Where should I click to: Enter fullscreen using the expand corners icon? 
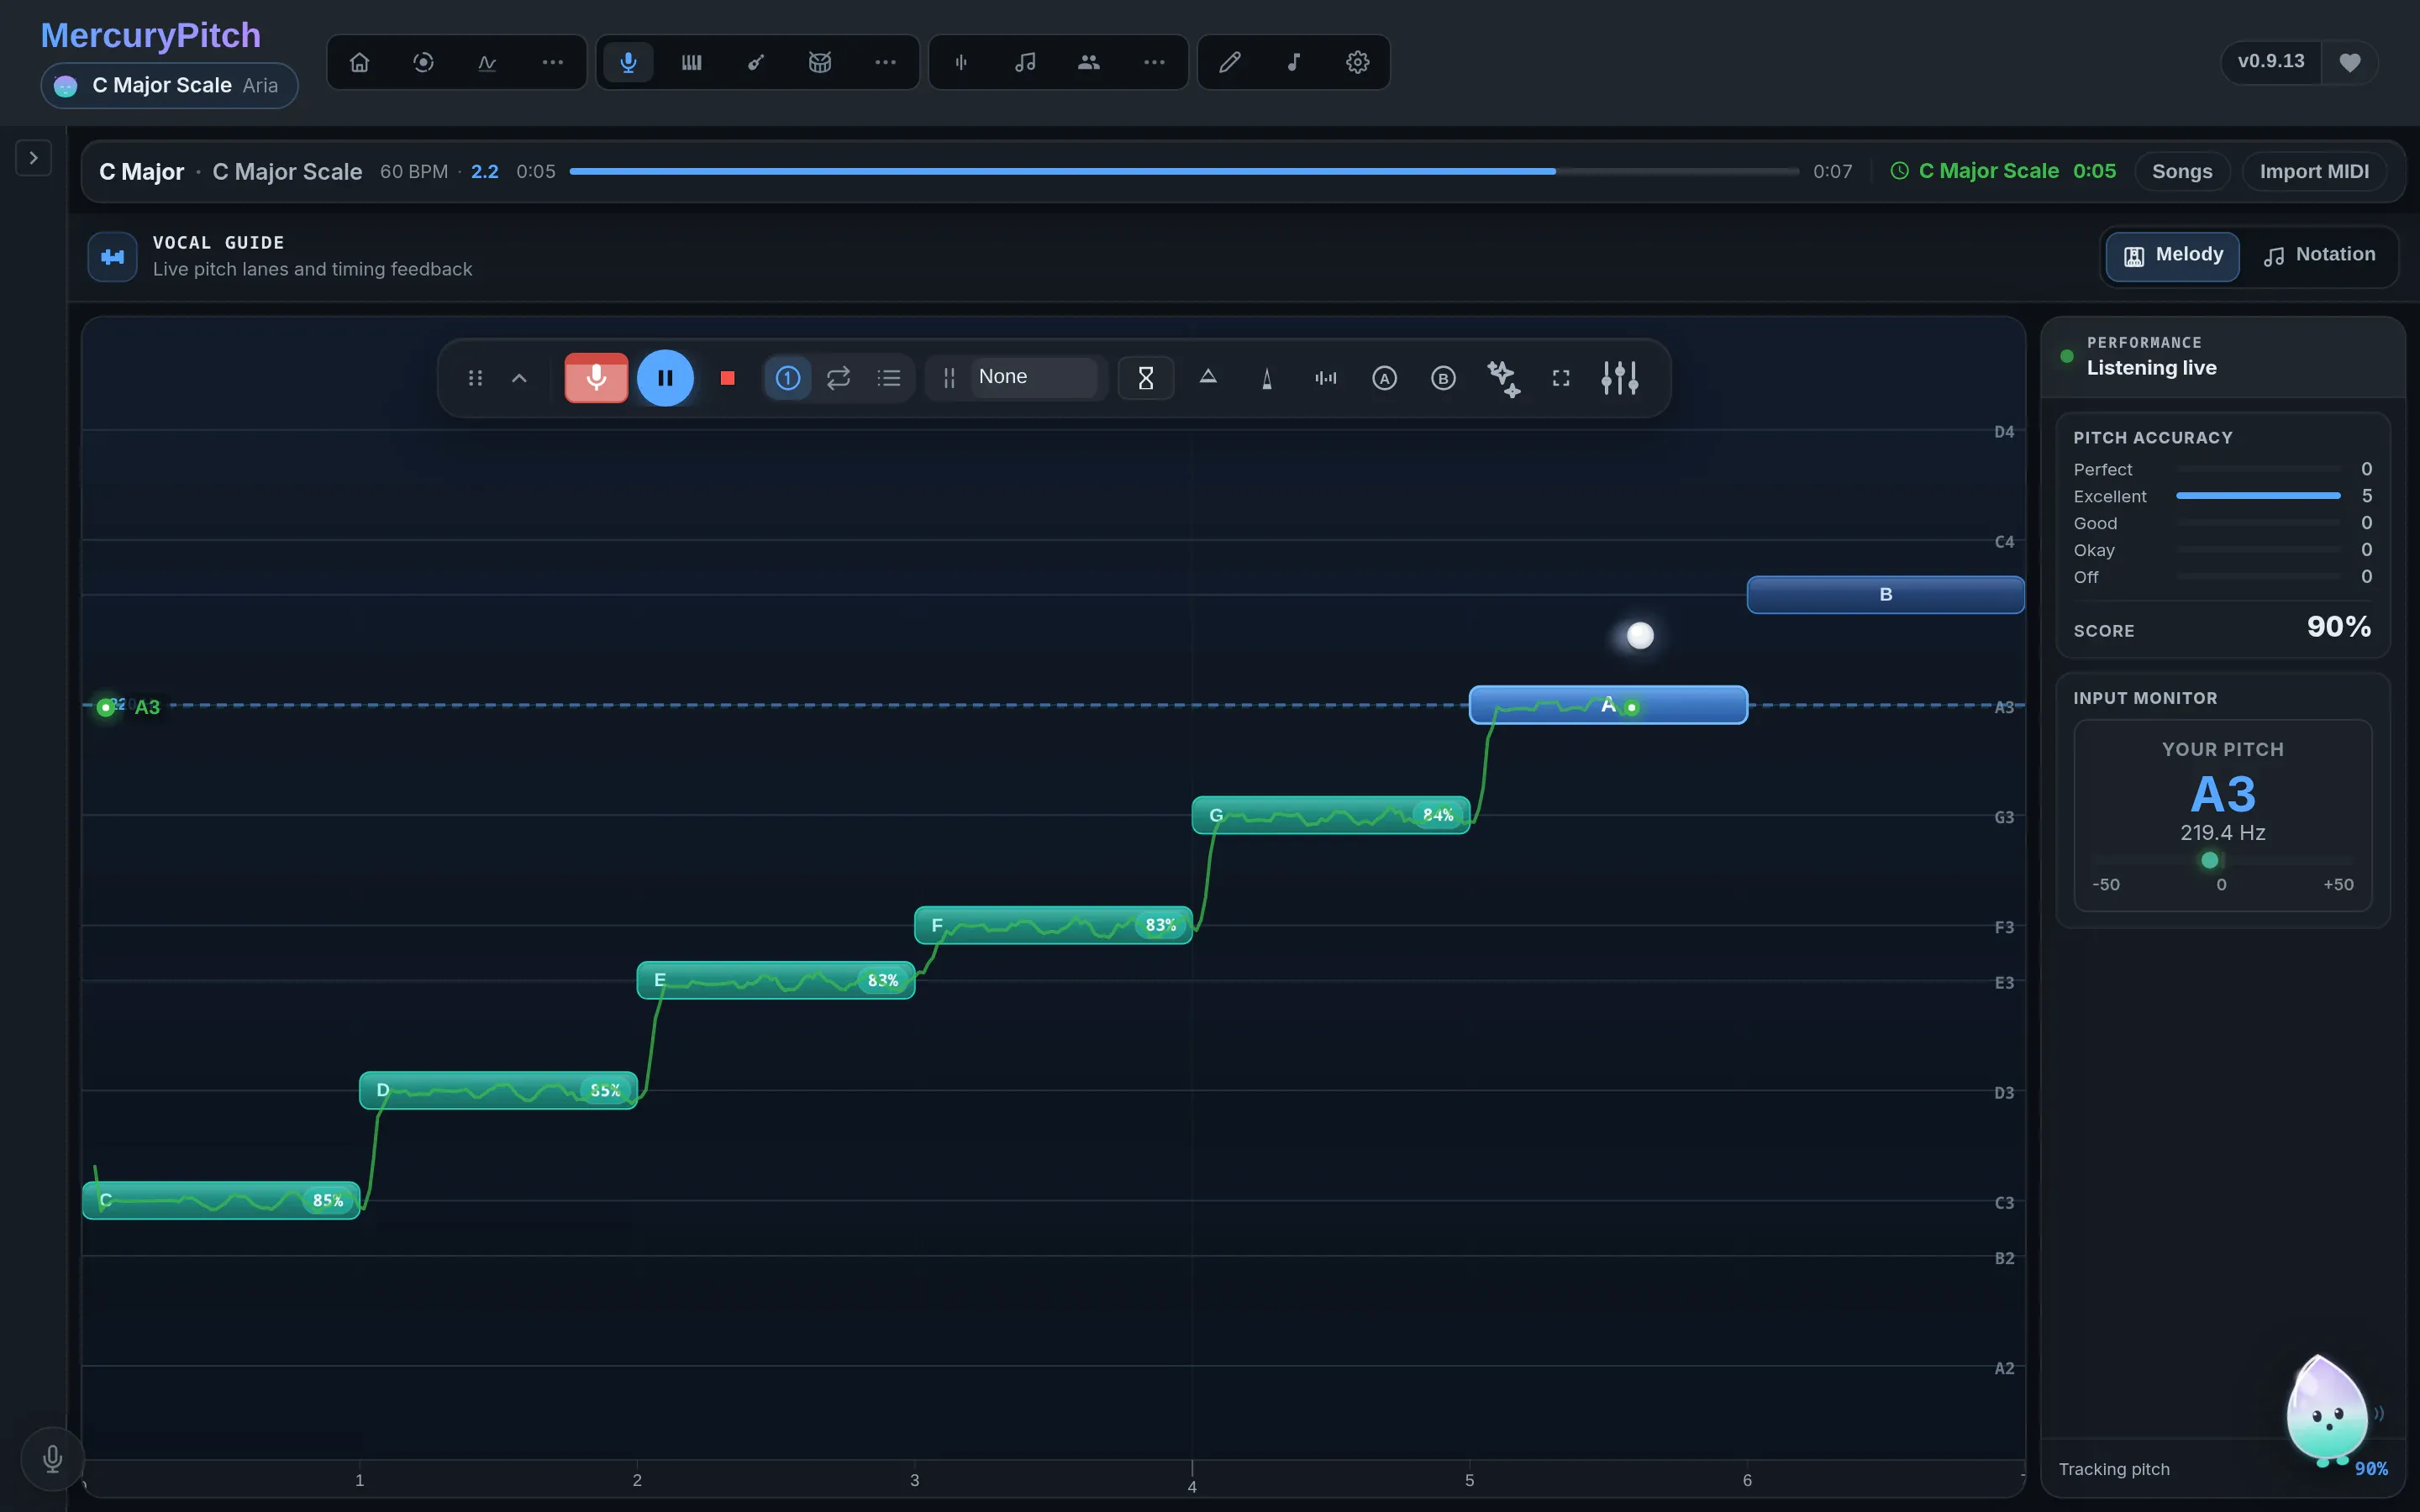click(1561, 378)
